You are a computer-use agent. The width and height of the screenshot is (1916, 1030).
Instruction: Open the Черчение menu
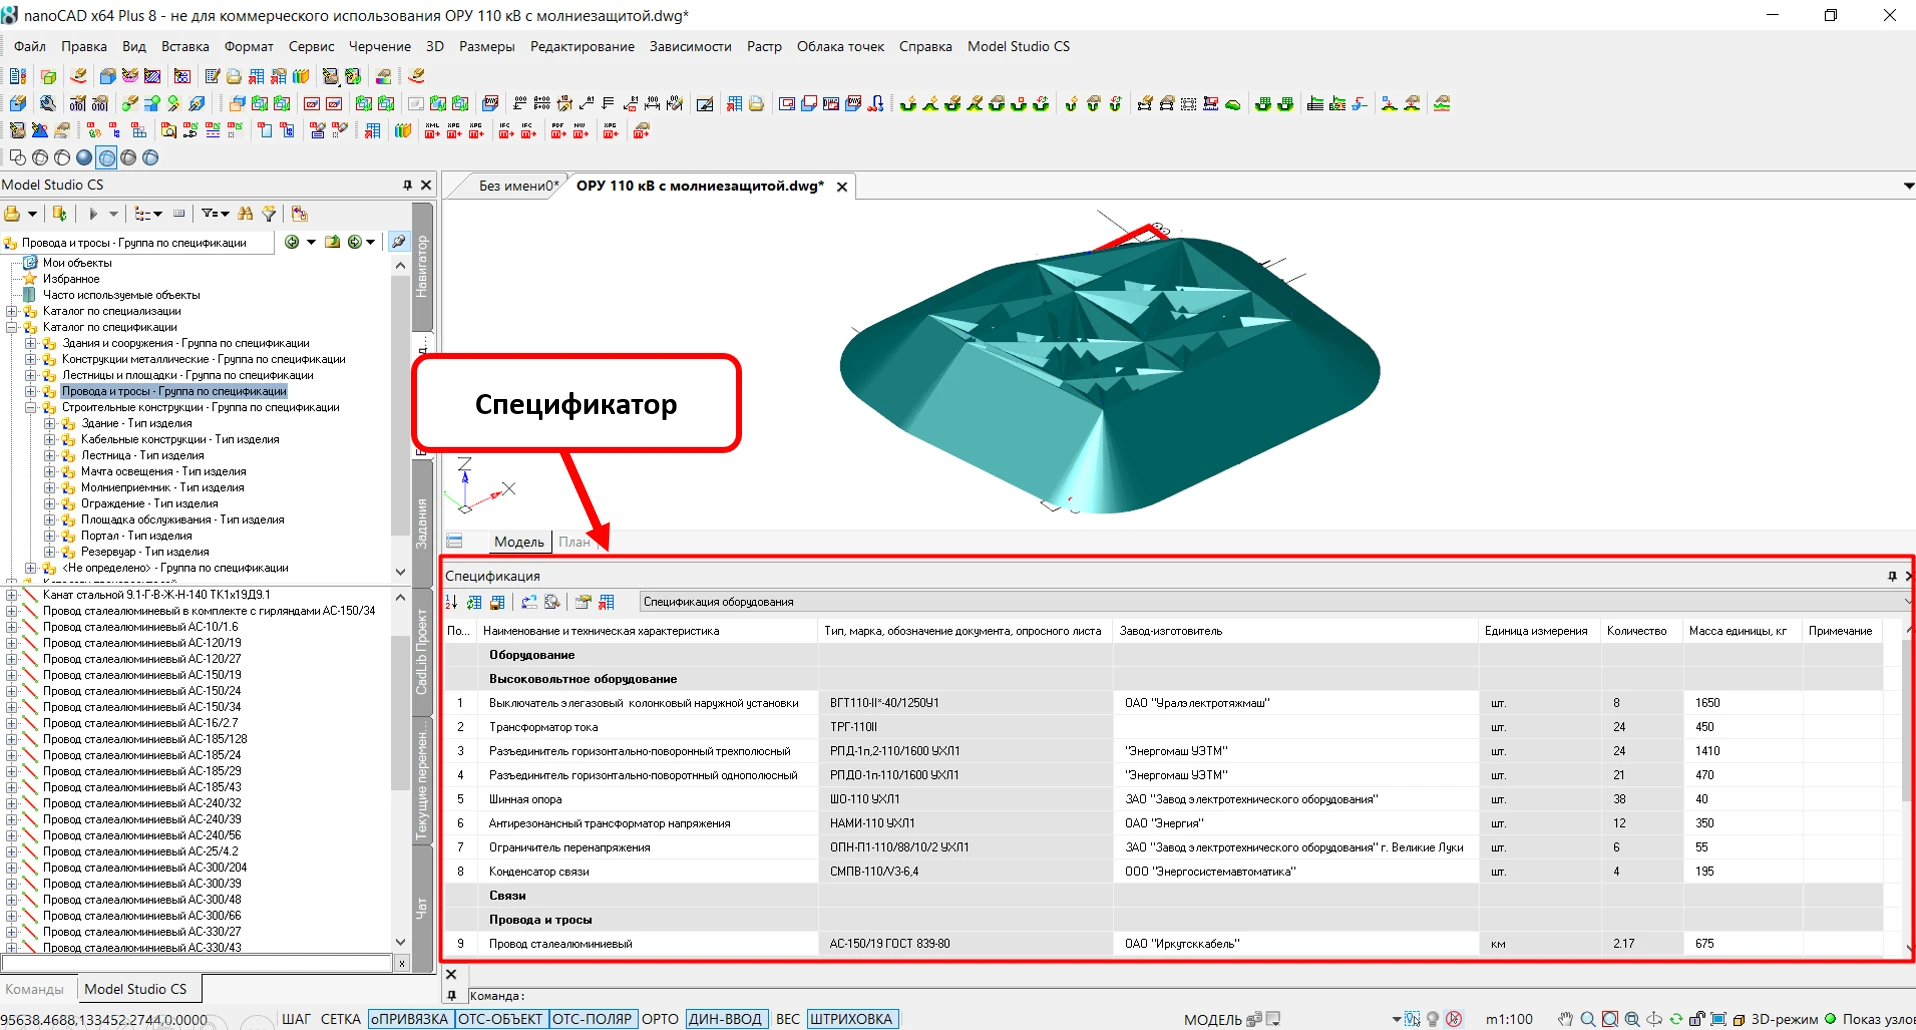[379, 46]
